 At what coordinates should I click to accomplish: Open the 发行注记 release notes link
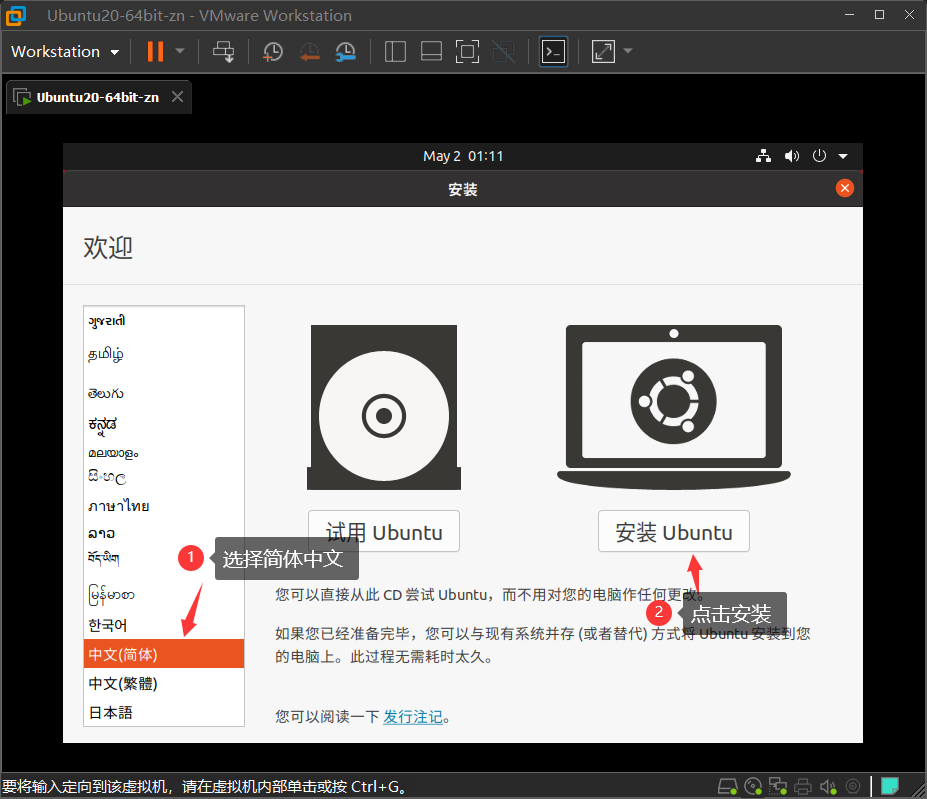click(x=413, y=717)
